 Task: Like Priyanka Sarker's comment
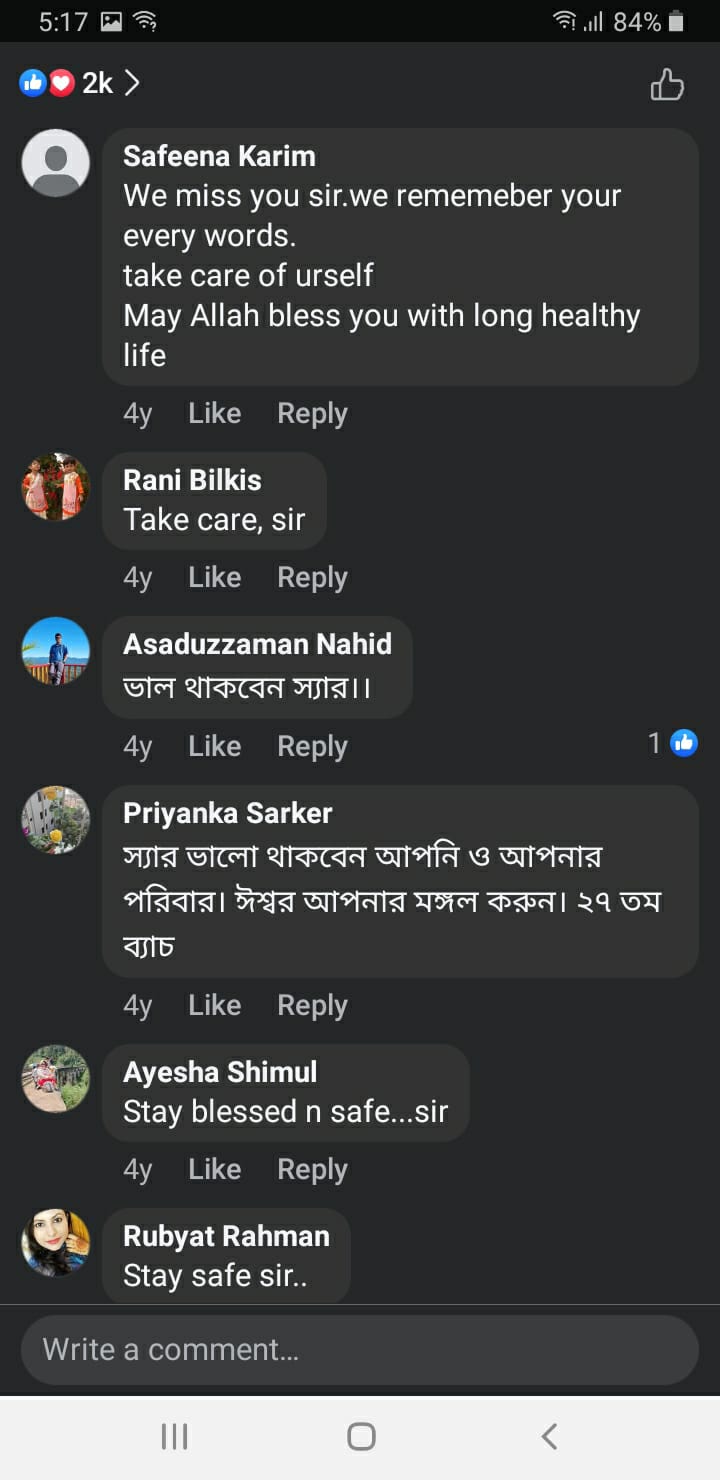pyautogui.click(x=214, y=1006)
